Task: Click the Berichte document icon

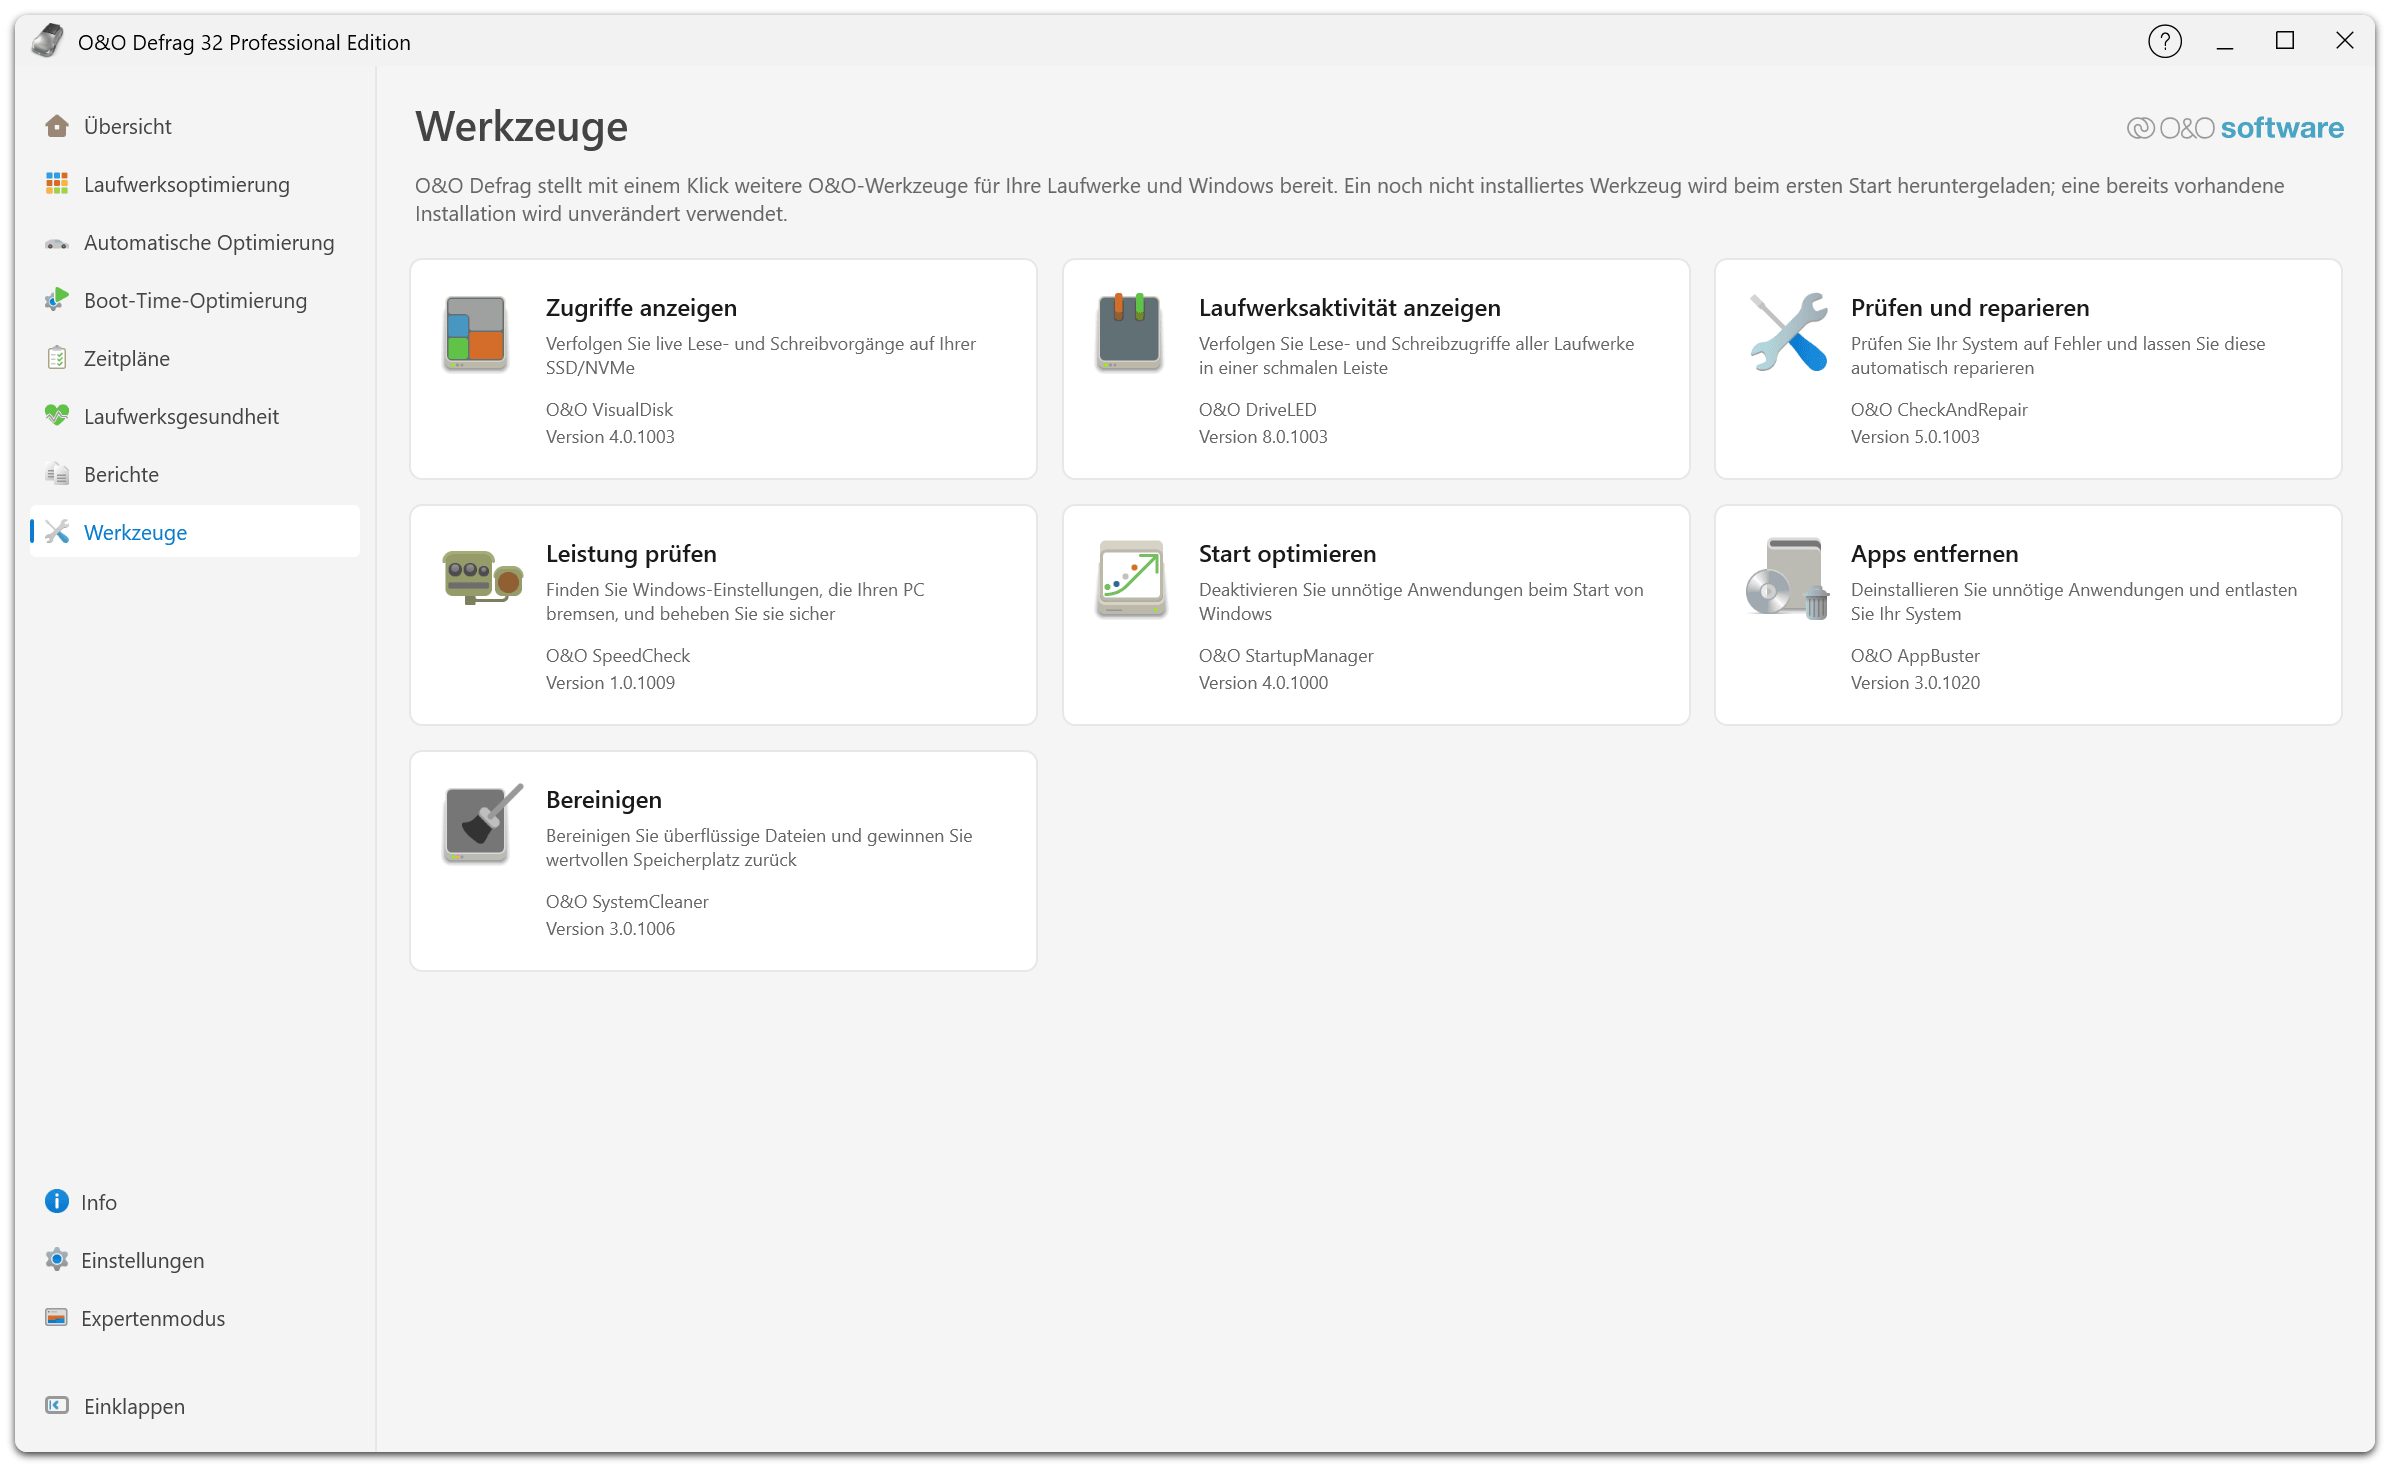Action: click(x=57, y=474)
